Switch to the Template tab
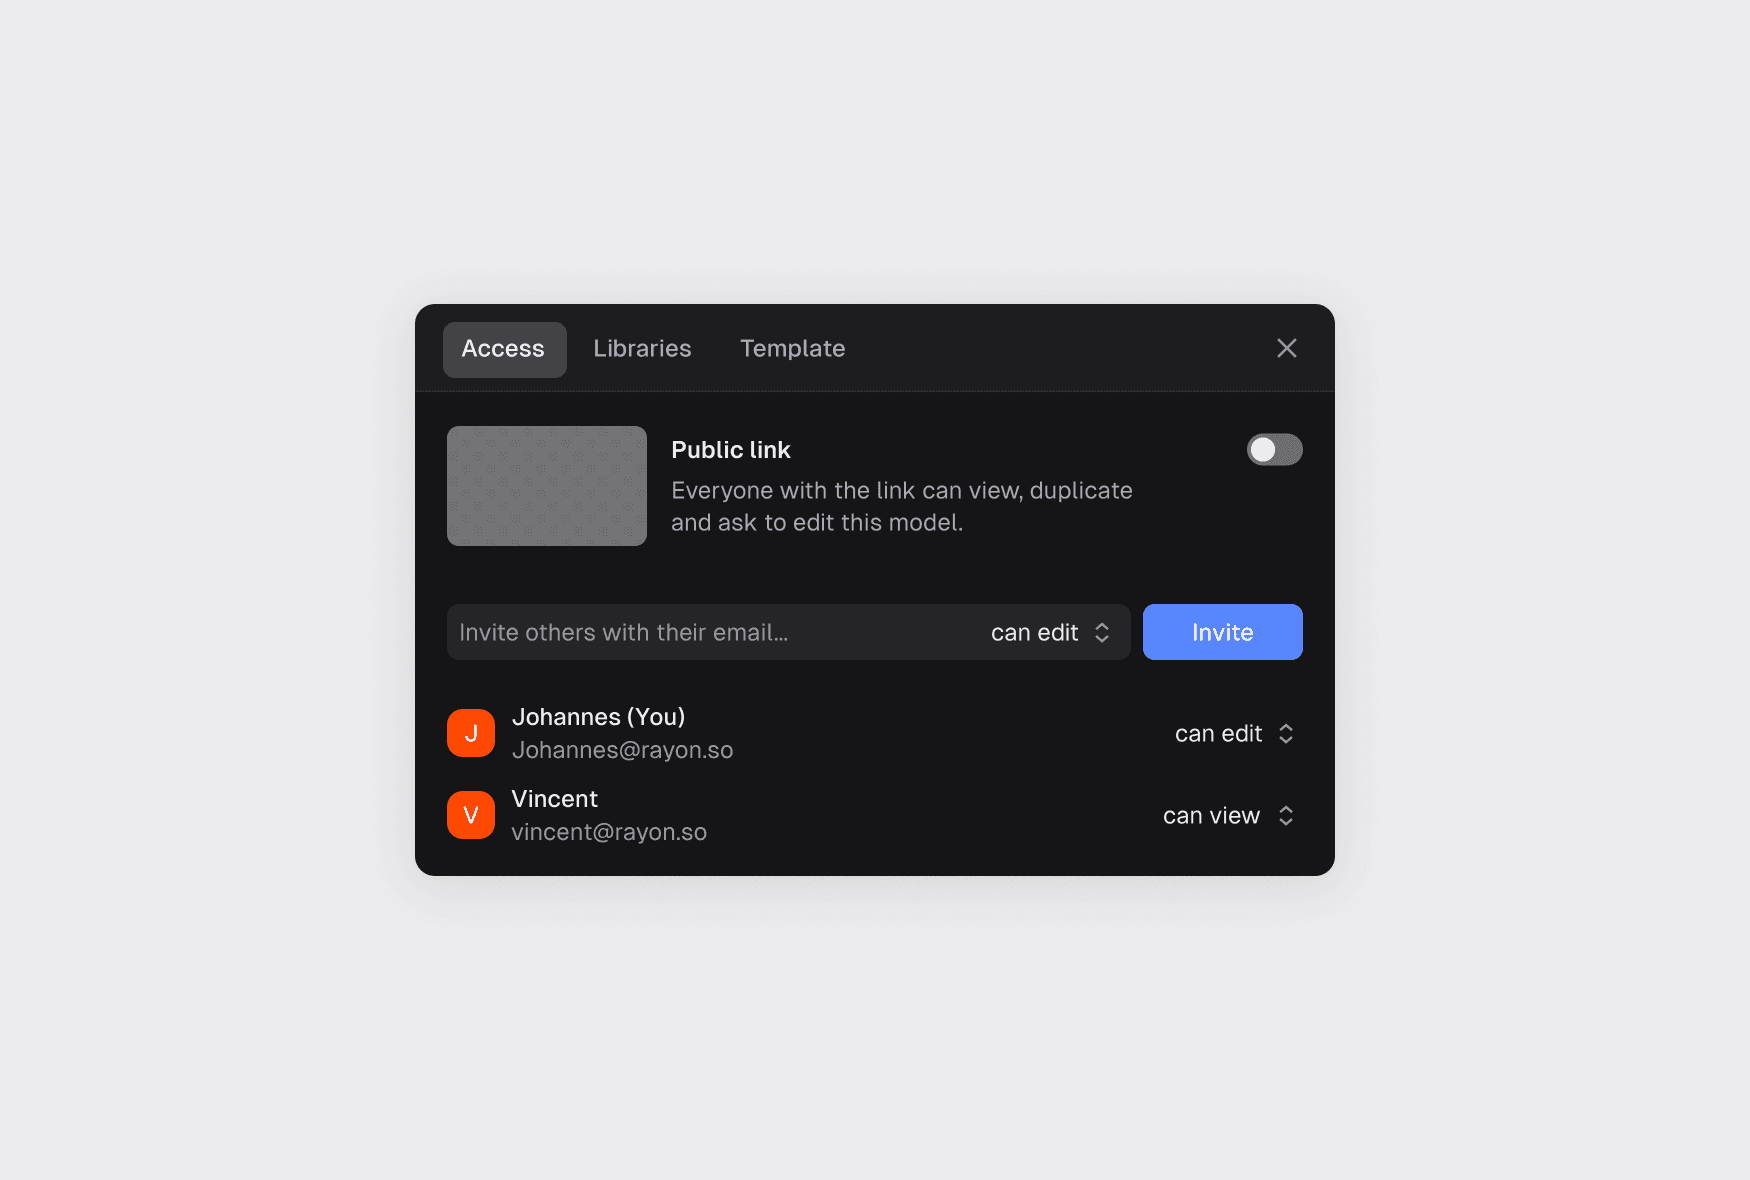The width and height of the screenshot is (1750, 1180). point(792,349)
